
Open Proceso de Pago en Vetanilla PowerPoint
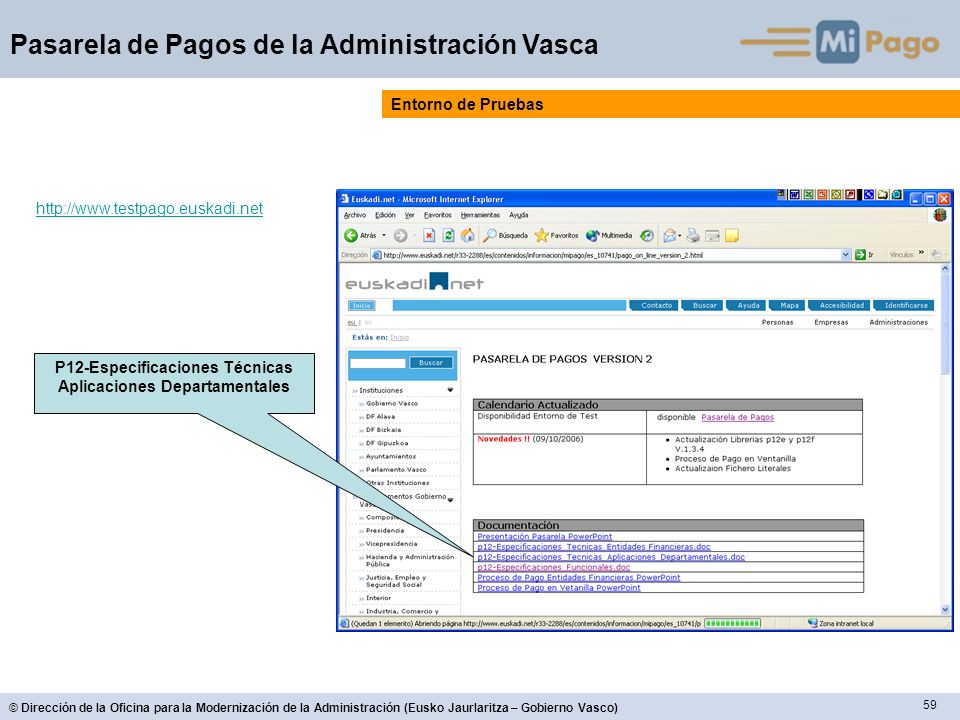click(x=559, y=588)
